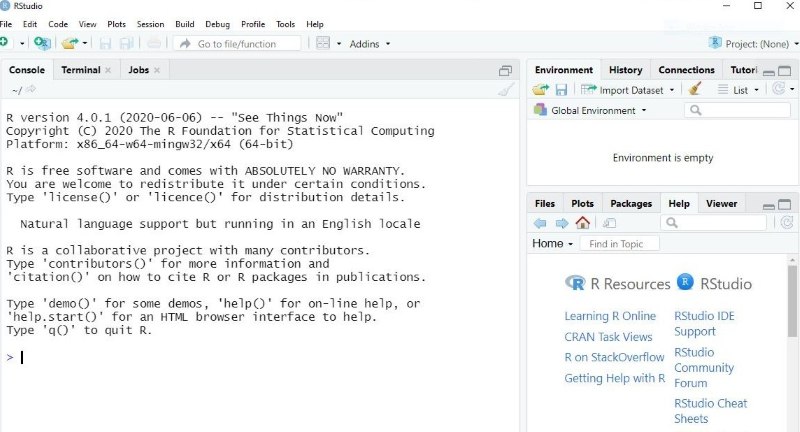Click the Save All documents icon
This screenshot has height=432, width=800.
pyautogui.click(x=126, y=43)
